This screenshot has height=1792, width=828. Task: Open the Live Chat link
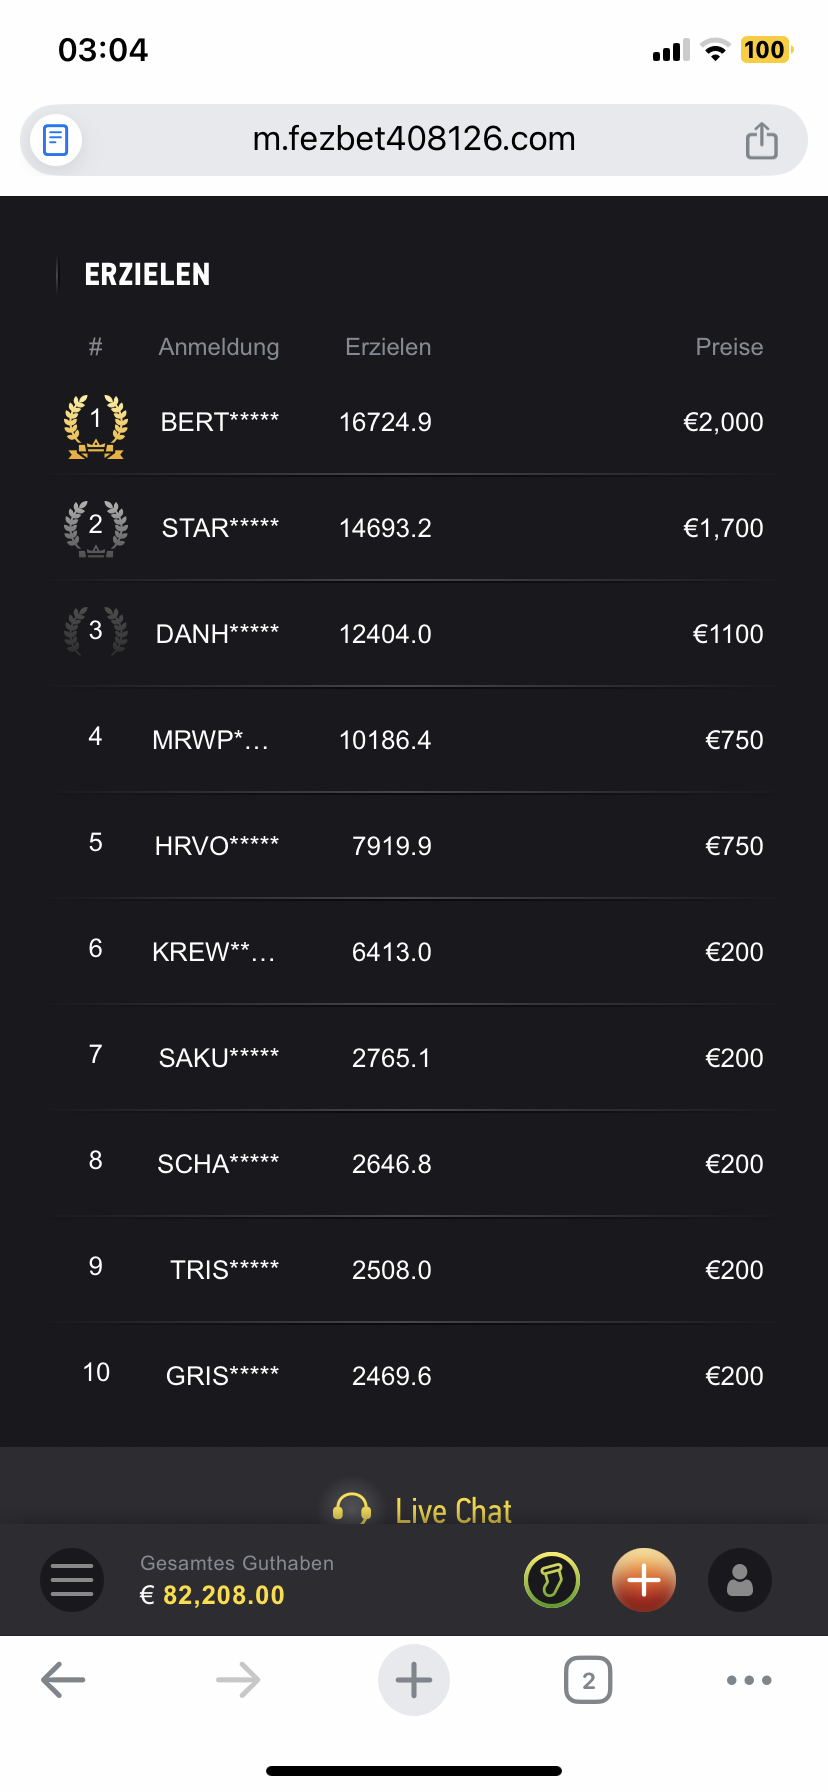click(453, 1510)
